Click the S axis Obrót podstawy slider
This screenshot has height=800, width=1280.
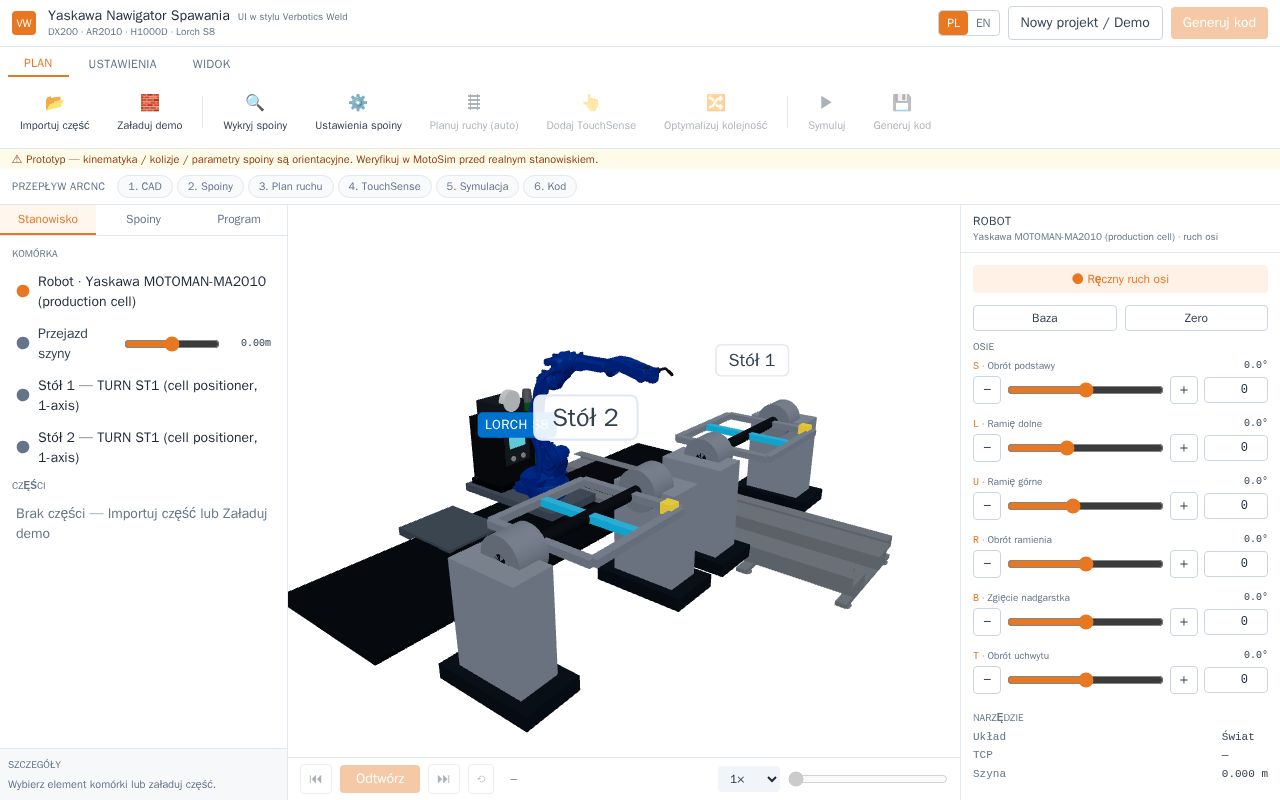[1085, 390]
